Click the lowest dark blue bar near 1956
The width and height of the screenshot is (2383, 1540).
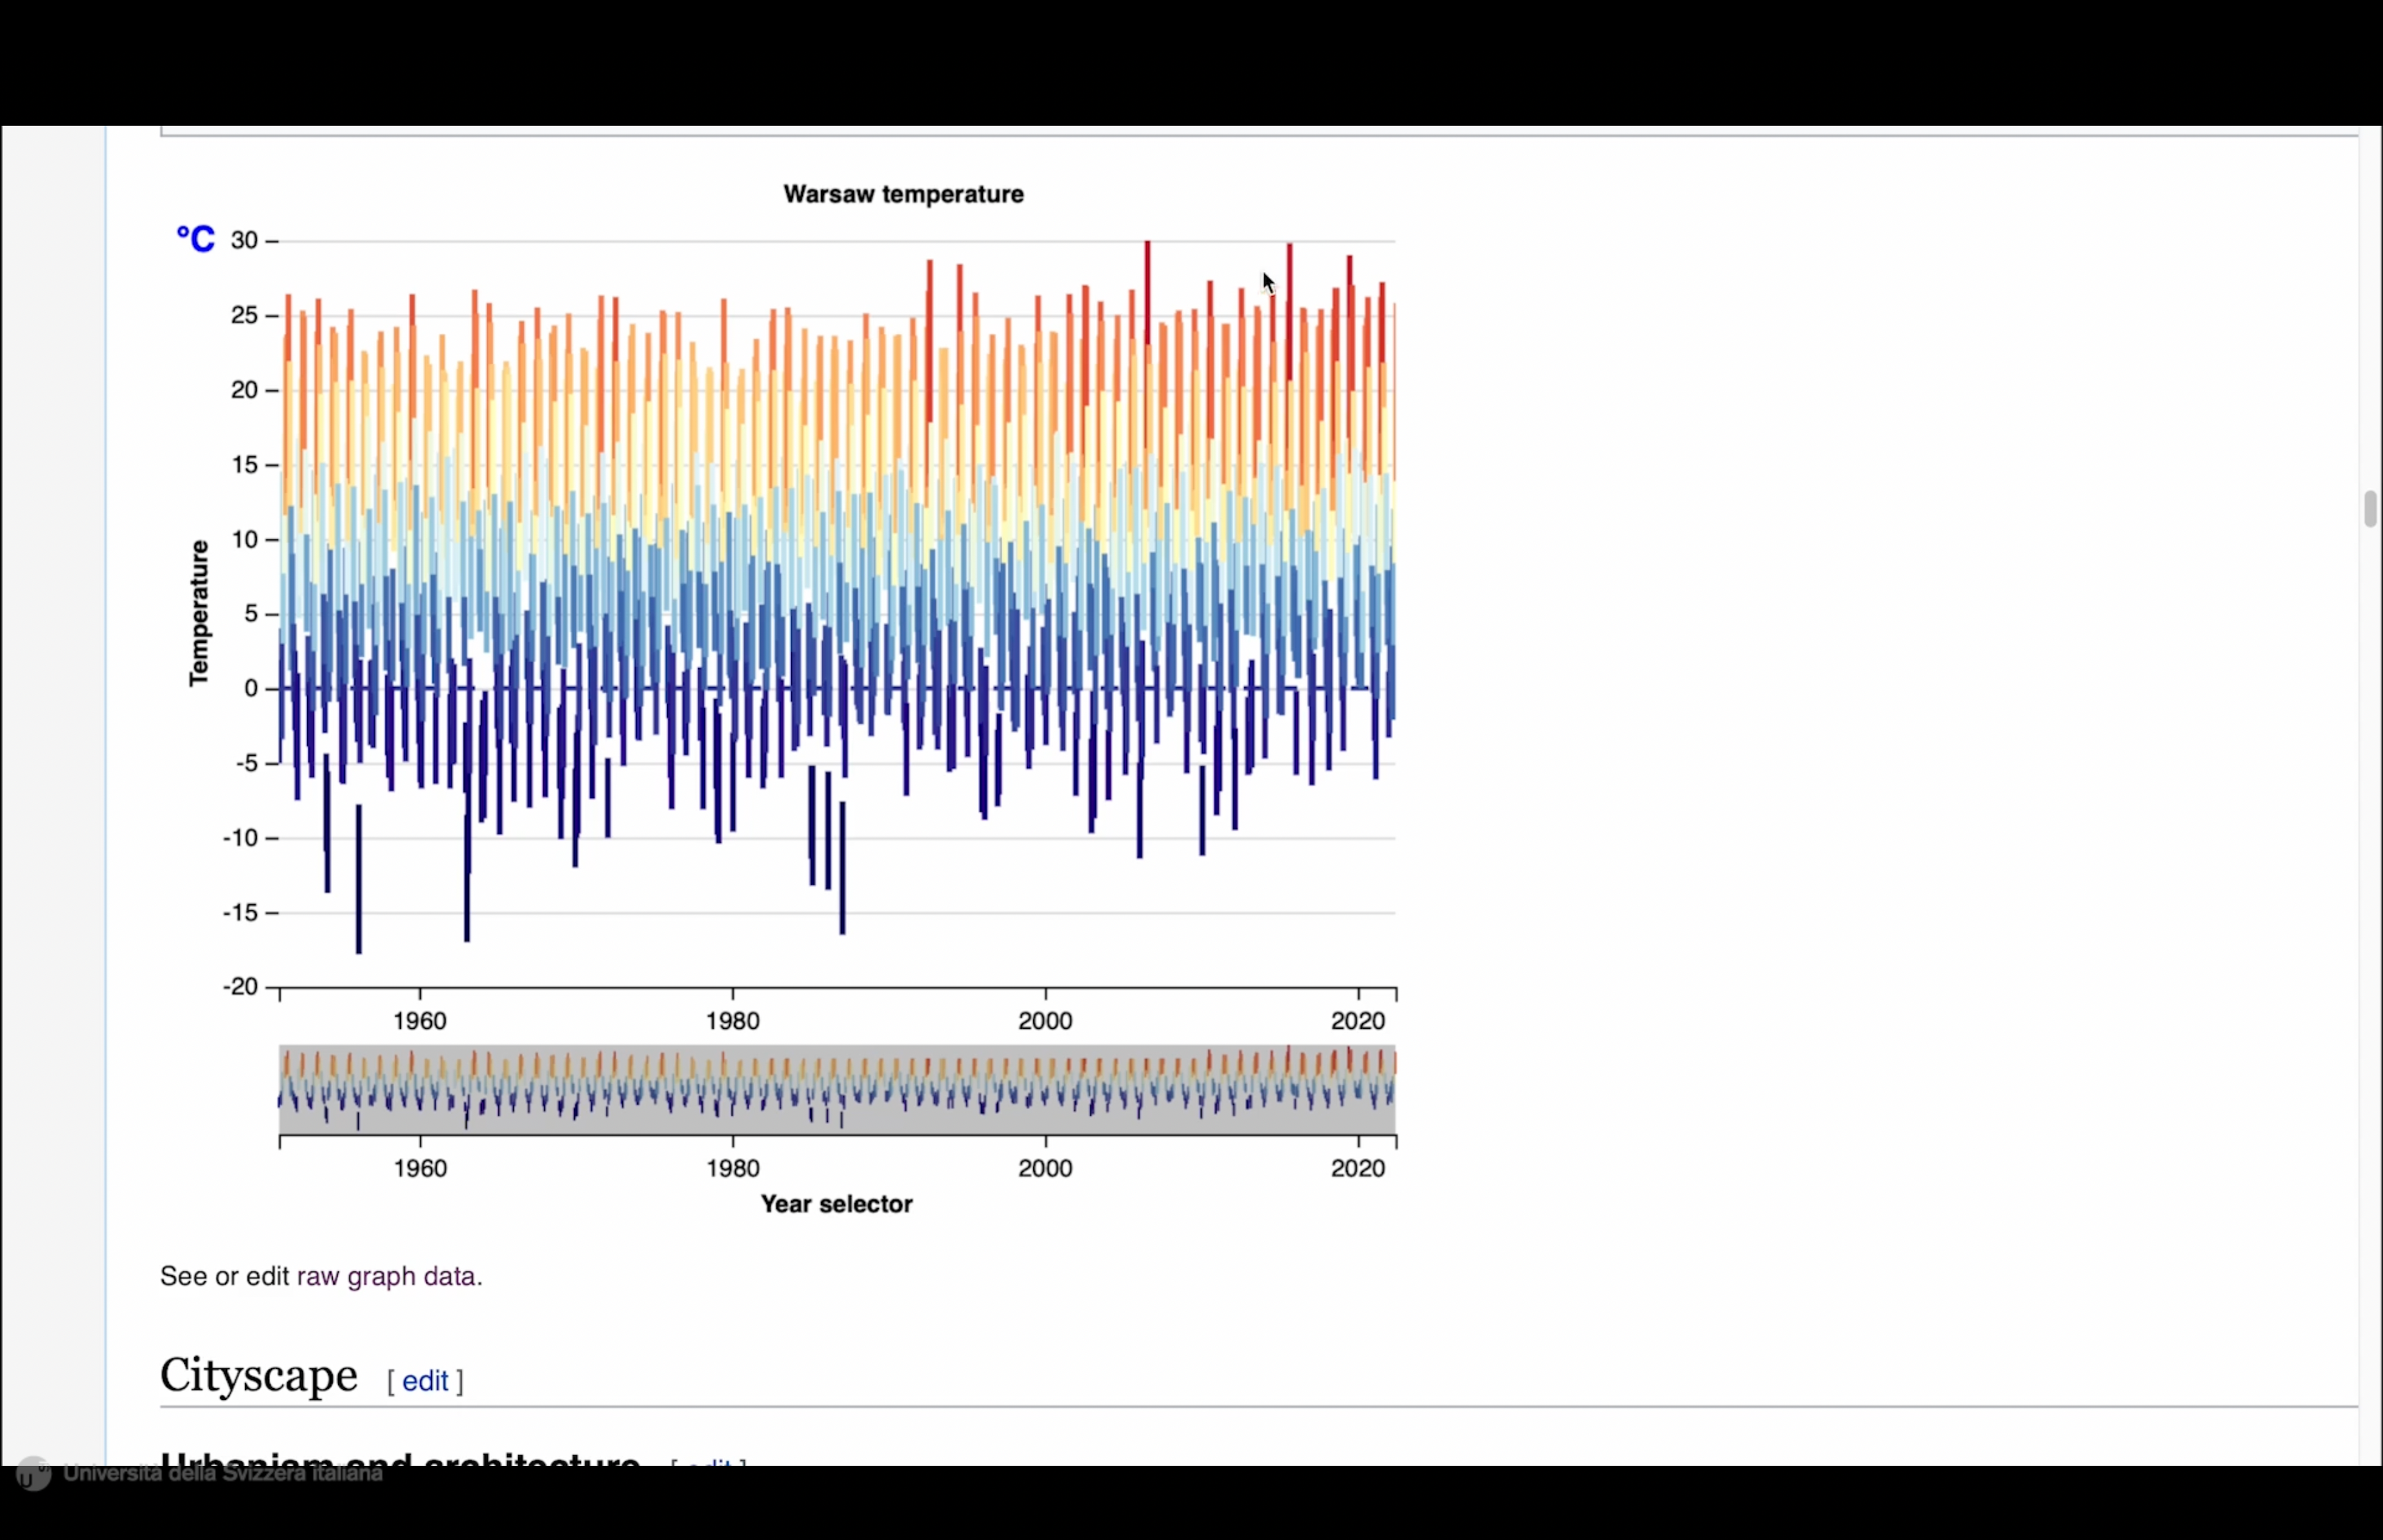pyautogui.click(x=359, y=880)
